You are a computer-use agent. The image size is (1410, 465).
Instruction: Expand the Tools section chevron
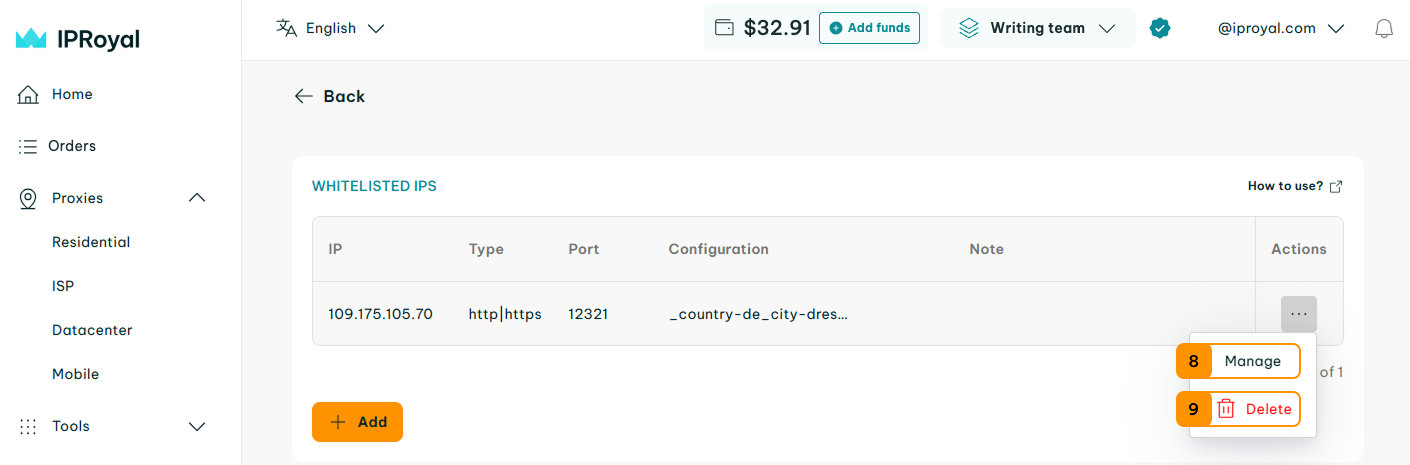[x=197, y=426]
